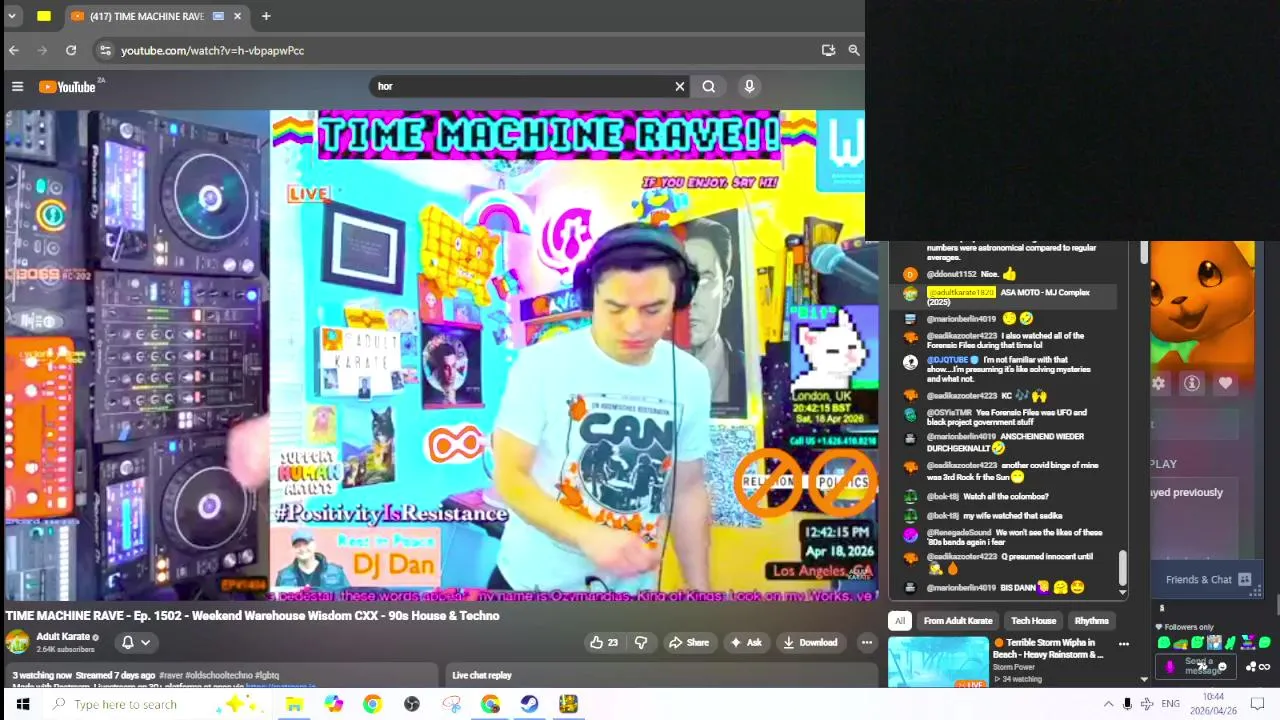Like the video with thumbs-up 23
Screen dimensions: 1280x720
tap(604, 642)
